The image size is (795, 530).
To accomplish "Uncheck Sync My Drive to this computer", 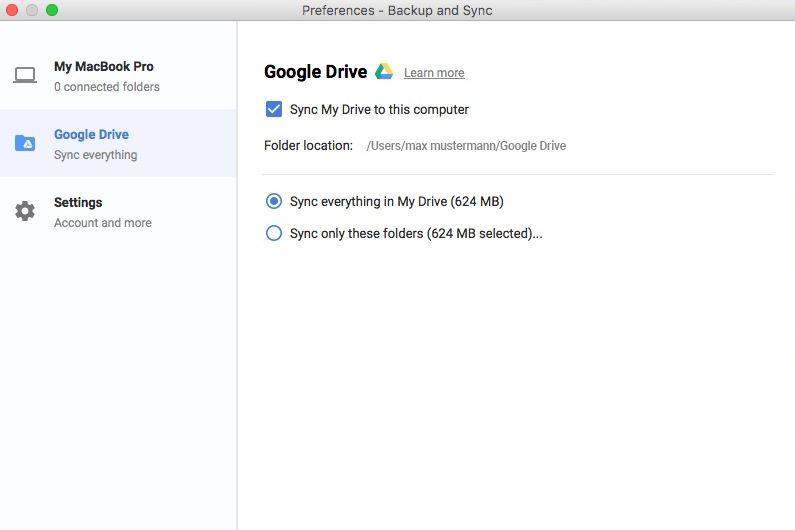I will tap(274, 109).
